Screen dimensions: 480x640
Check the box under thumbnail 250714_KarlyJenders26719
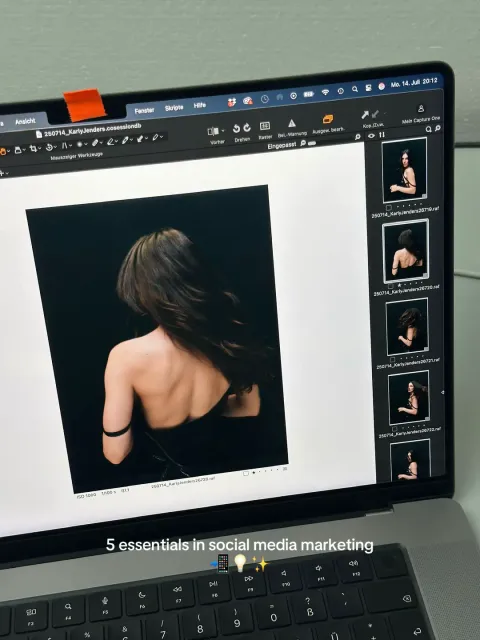389,208
